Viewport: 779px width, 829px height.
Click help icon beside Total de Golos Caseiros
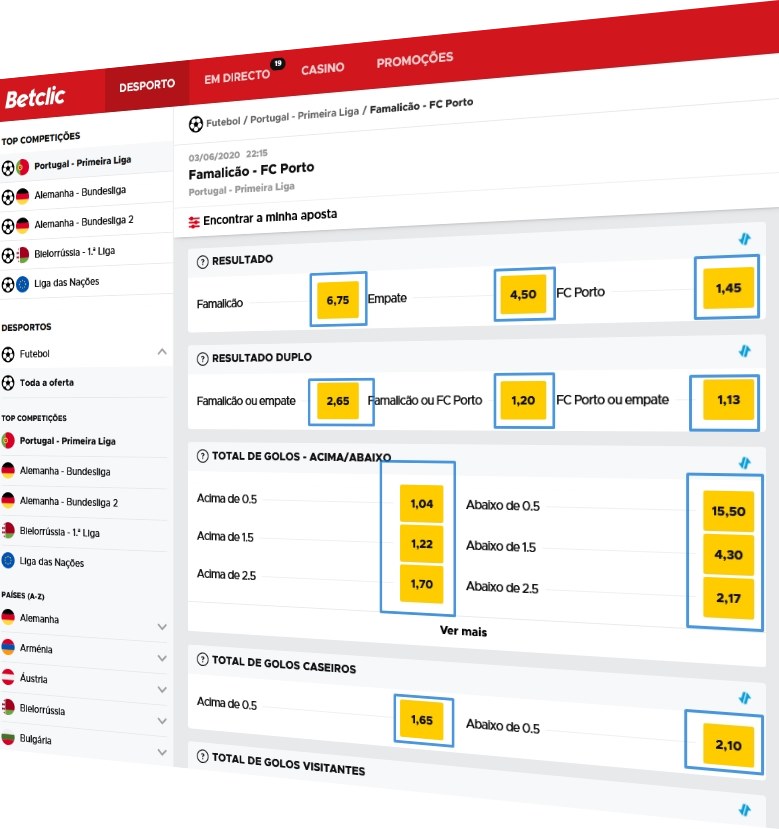point(203,659)
